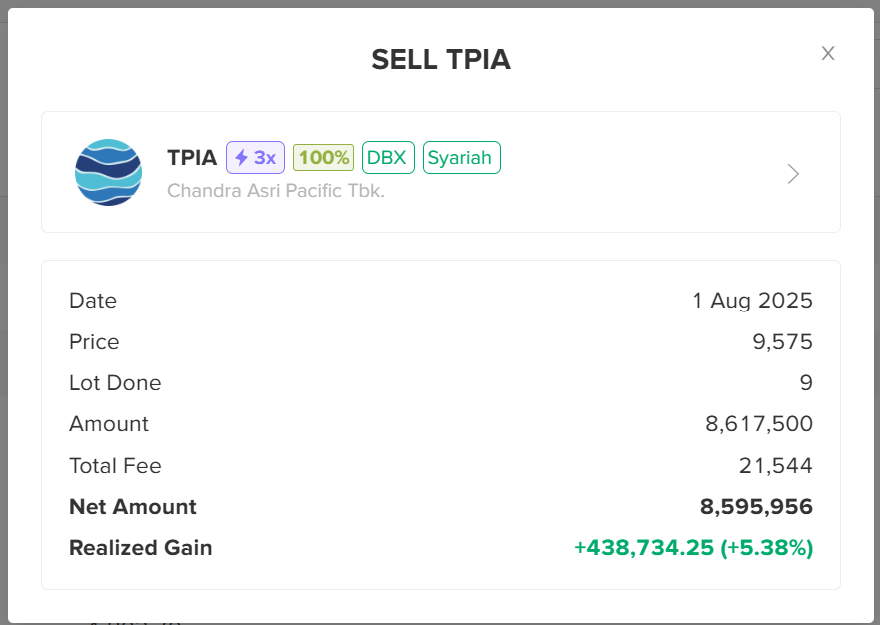This screenshot has width=880, height=625.
Task: Select the amount 8,617,500
Action: pos(759,424)
